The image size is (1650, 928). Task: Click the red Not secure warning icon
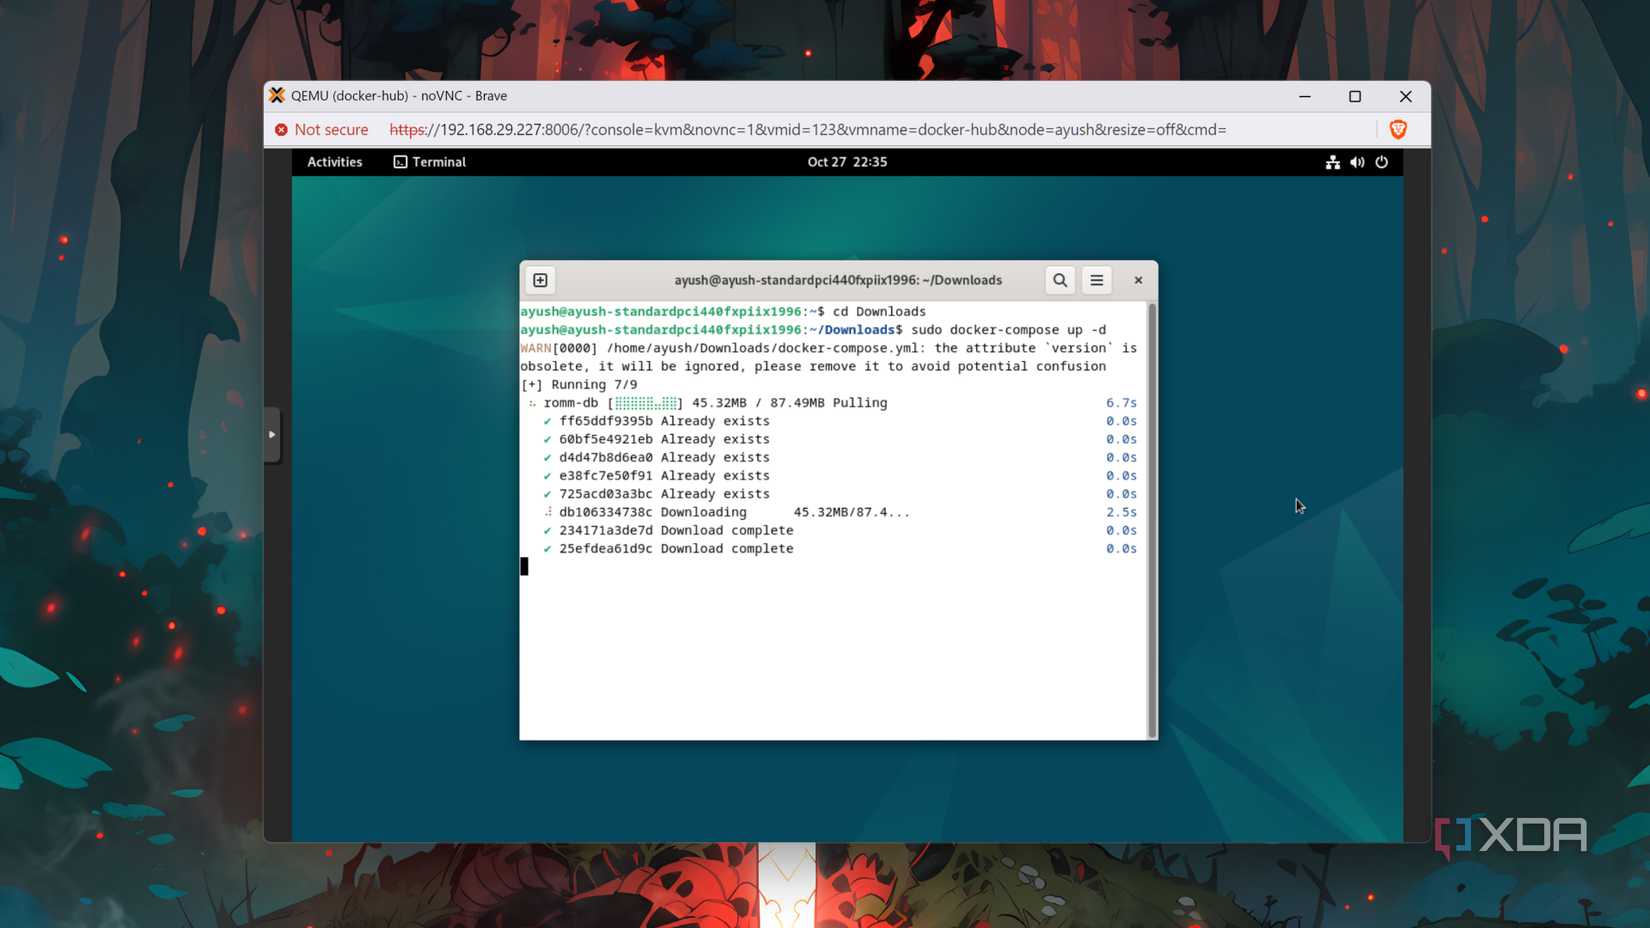coord(279,129)
